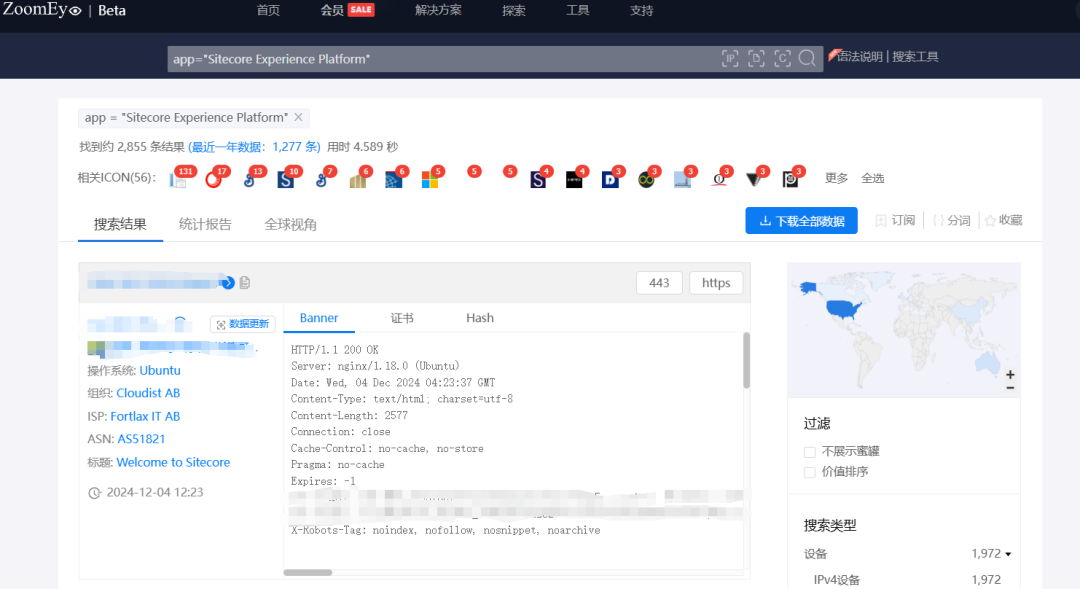The height and width of the screenshot is (589, 1080).
Task: Select related icon with 131 badge
Action: [x=178, y=180]
